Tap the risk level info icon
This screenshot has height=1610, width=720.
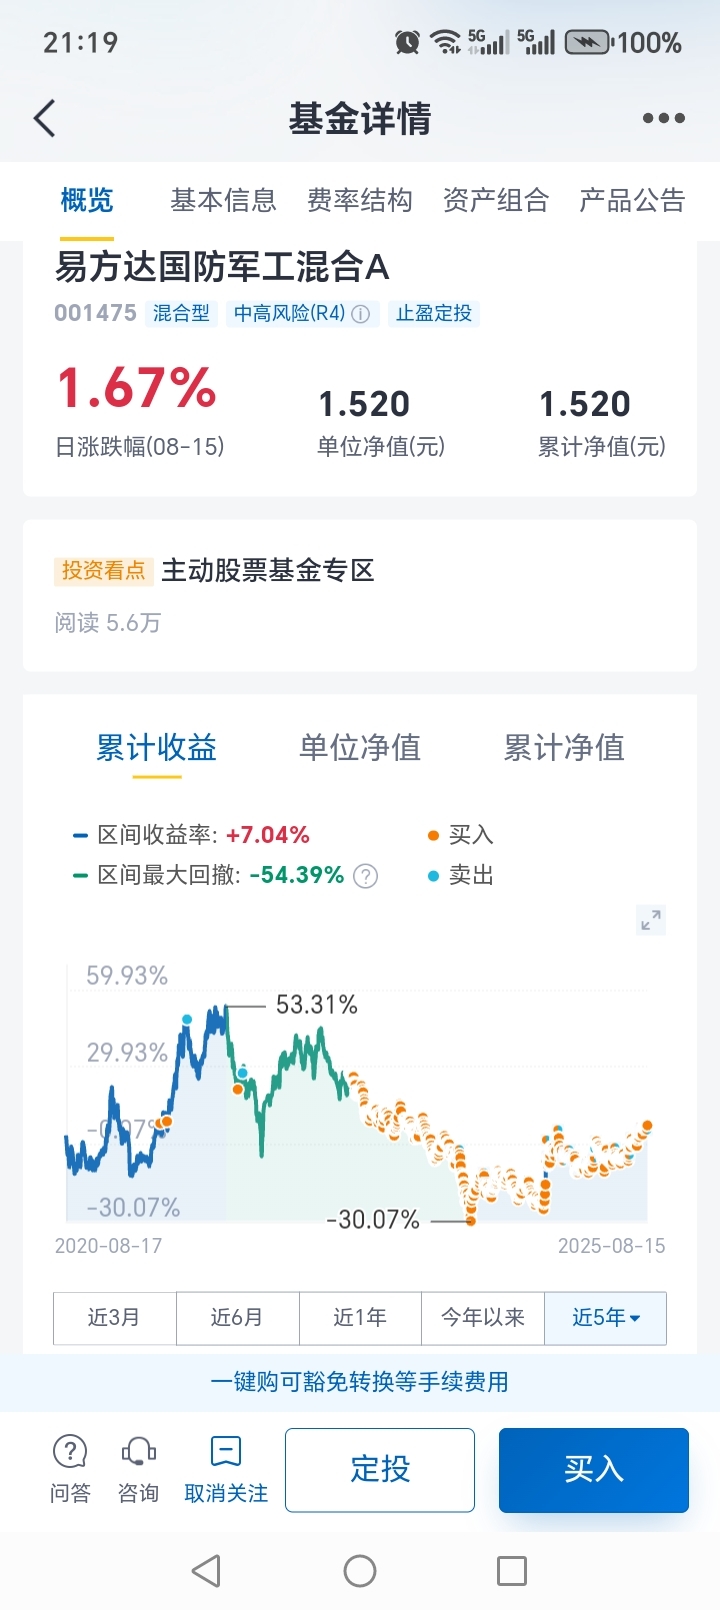coord(361,314)
